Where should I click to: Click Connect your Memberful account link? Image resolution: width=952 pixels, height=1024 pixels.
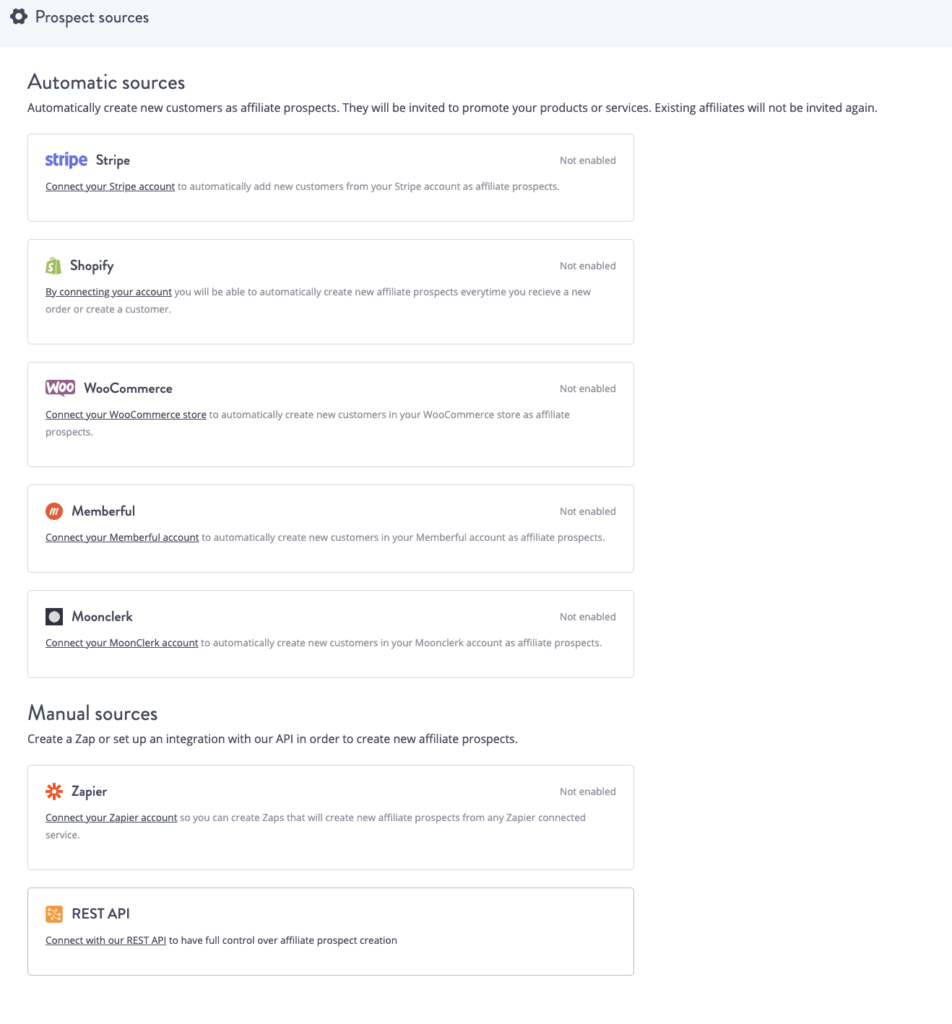pos(121,537)
